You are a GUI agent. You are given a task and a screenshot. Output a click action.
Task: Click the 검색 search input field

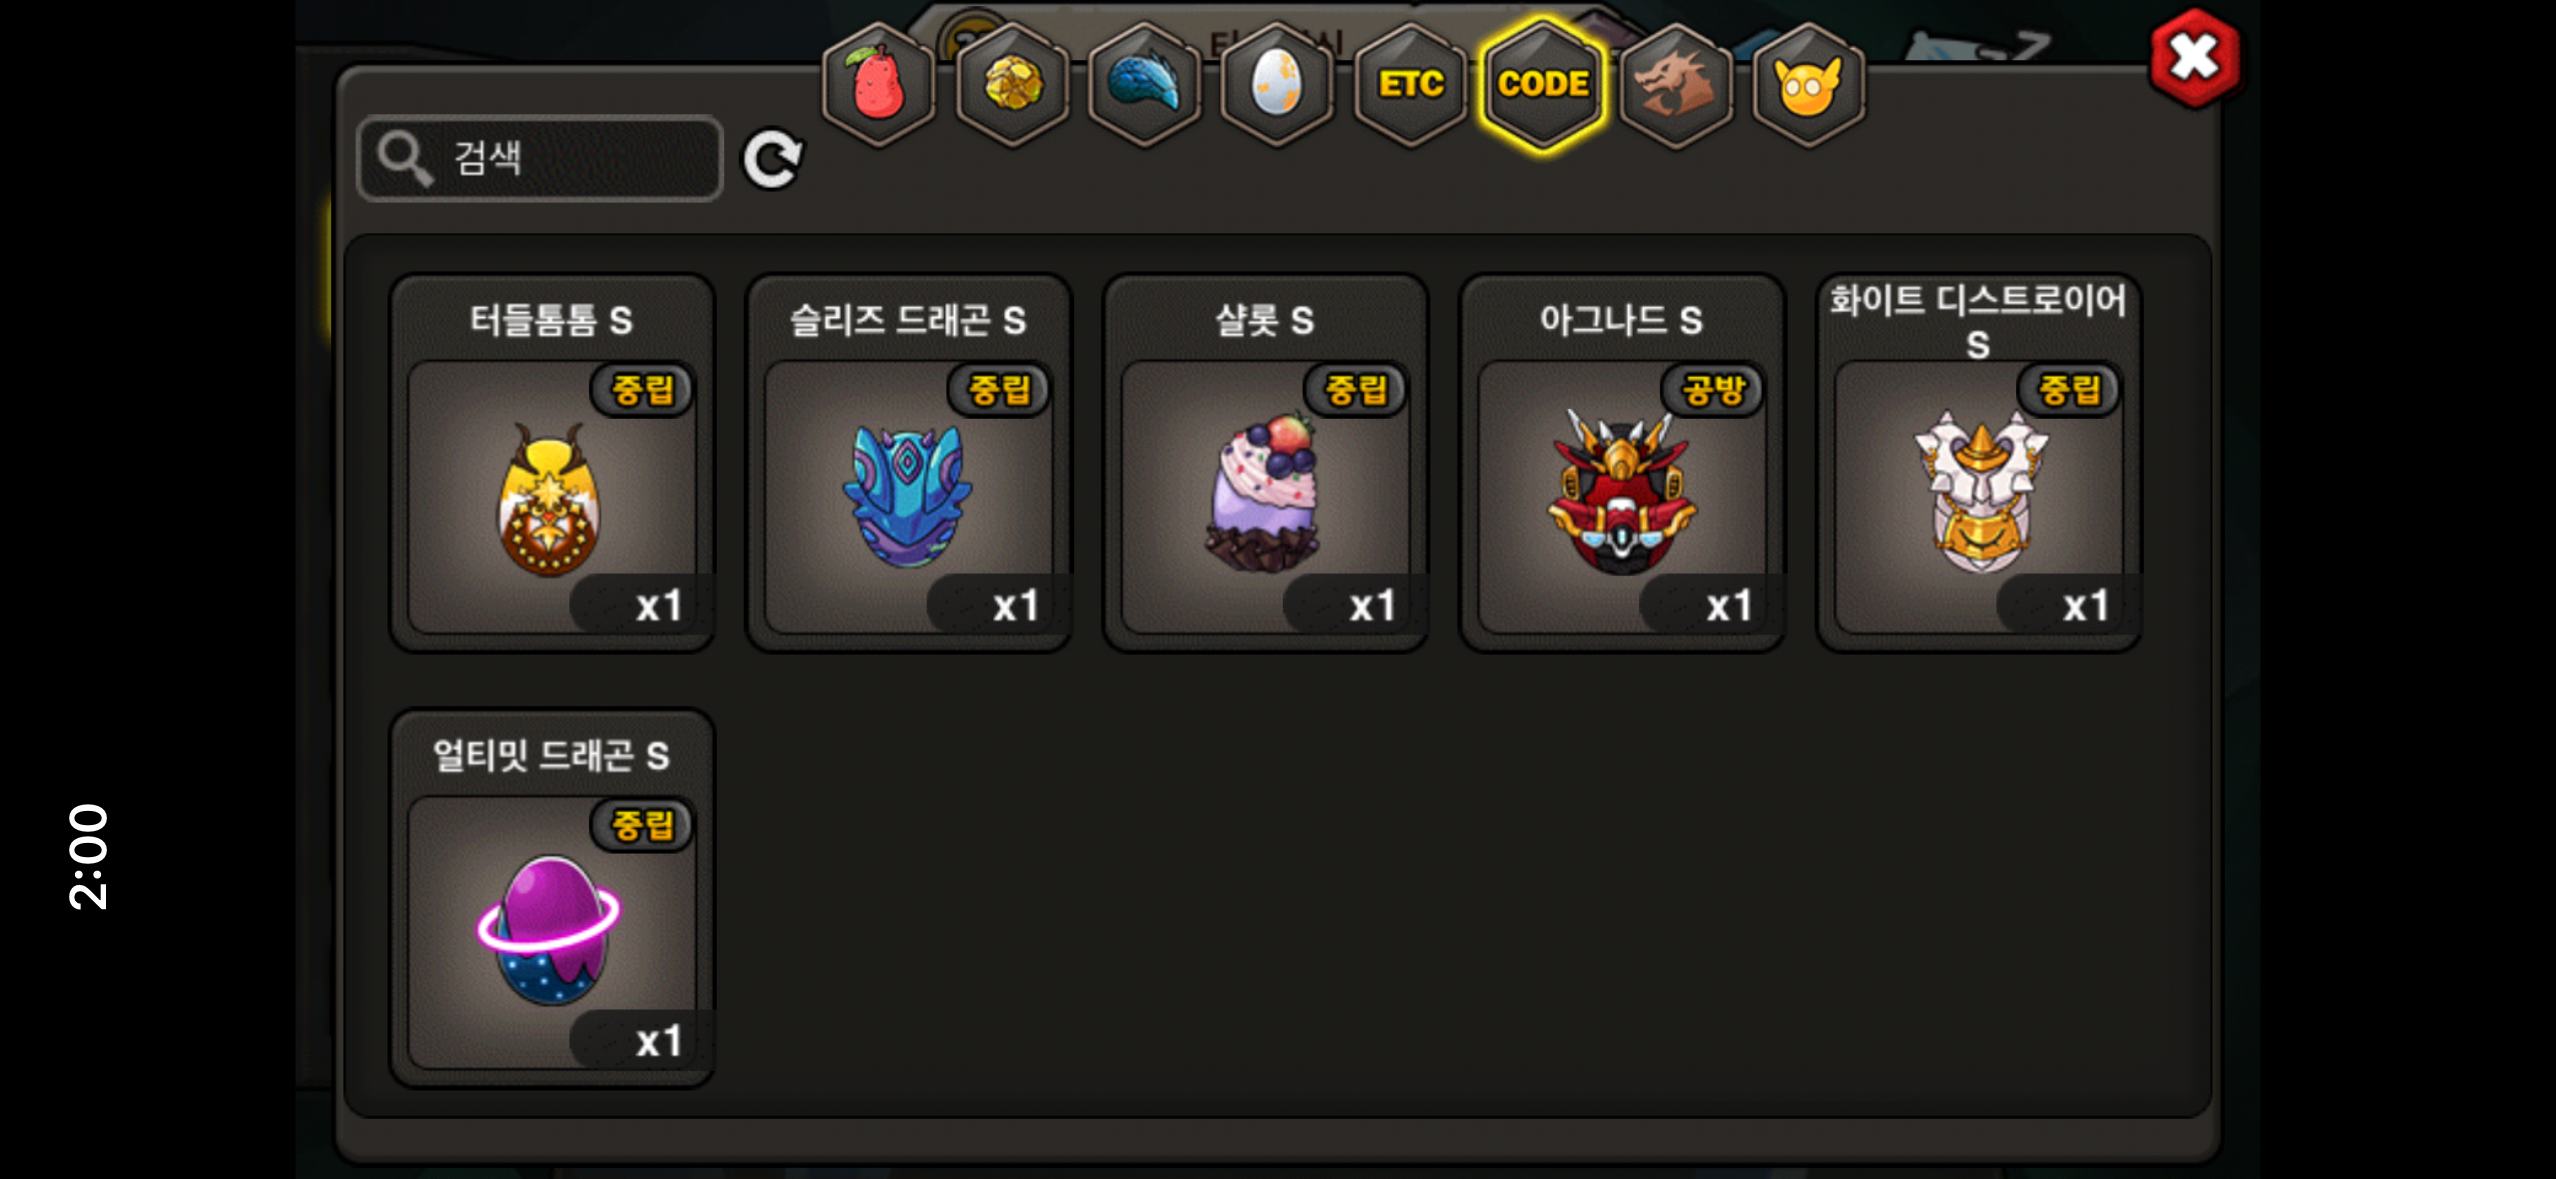click(x=540, y=158)
